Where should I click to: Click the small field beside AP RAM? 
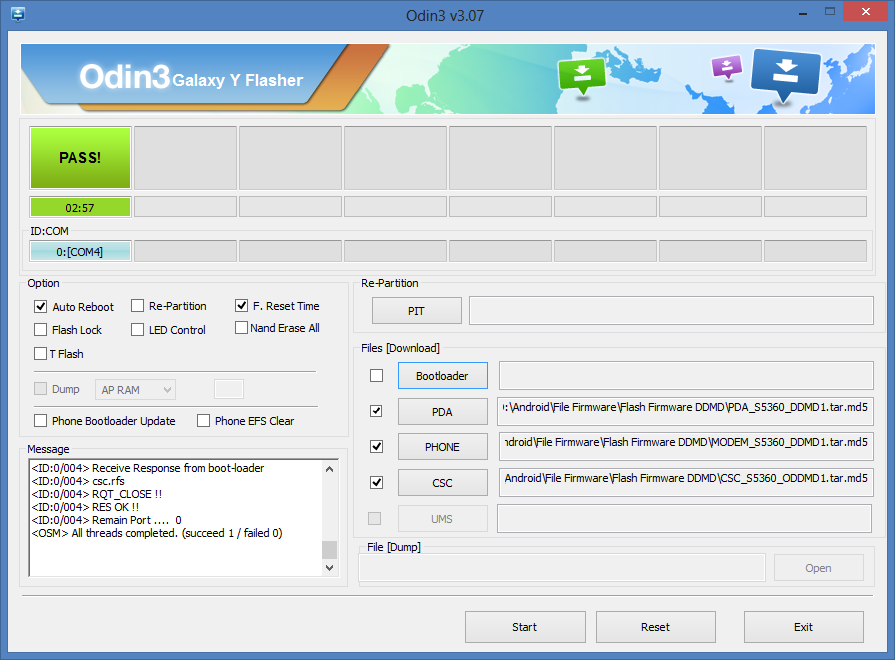pyautogui.click(x=229, y=389)
